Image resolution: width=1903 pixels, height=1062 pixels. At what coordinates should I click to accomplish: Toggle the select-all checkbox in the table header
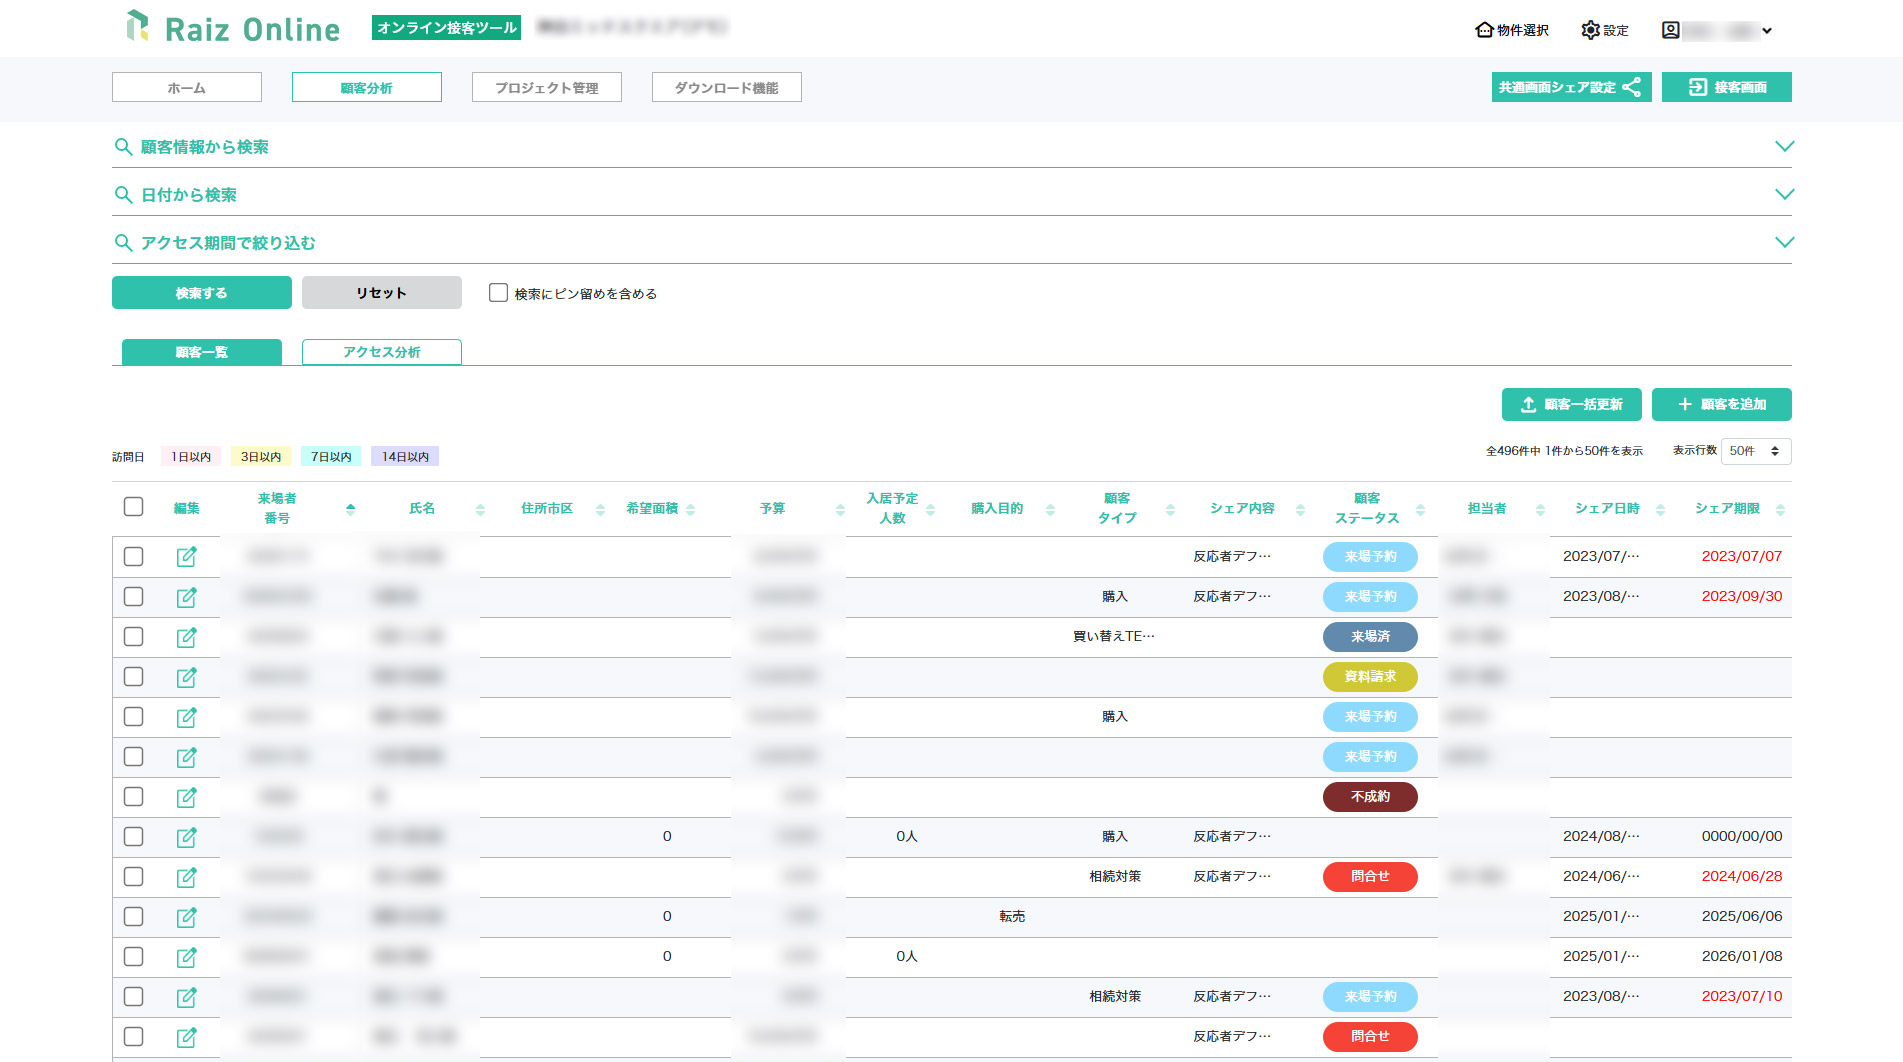(x=133, y=507)
